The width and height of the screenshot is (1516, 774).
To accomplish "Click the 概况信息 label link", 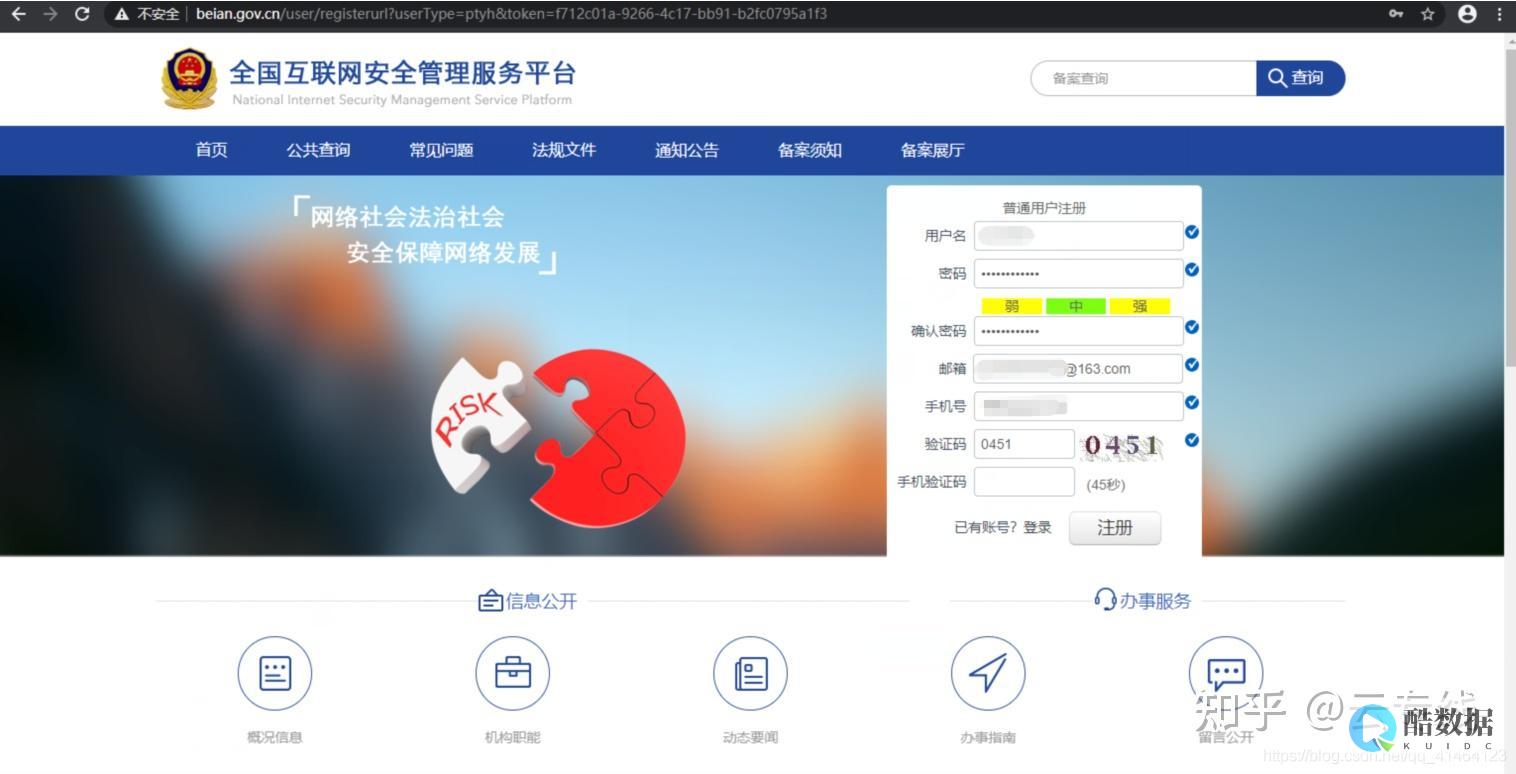I will [x=275, y=737].
